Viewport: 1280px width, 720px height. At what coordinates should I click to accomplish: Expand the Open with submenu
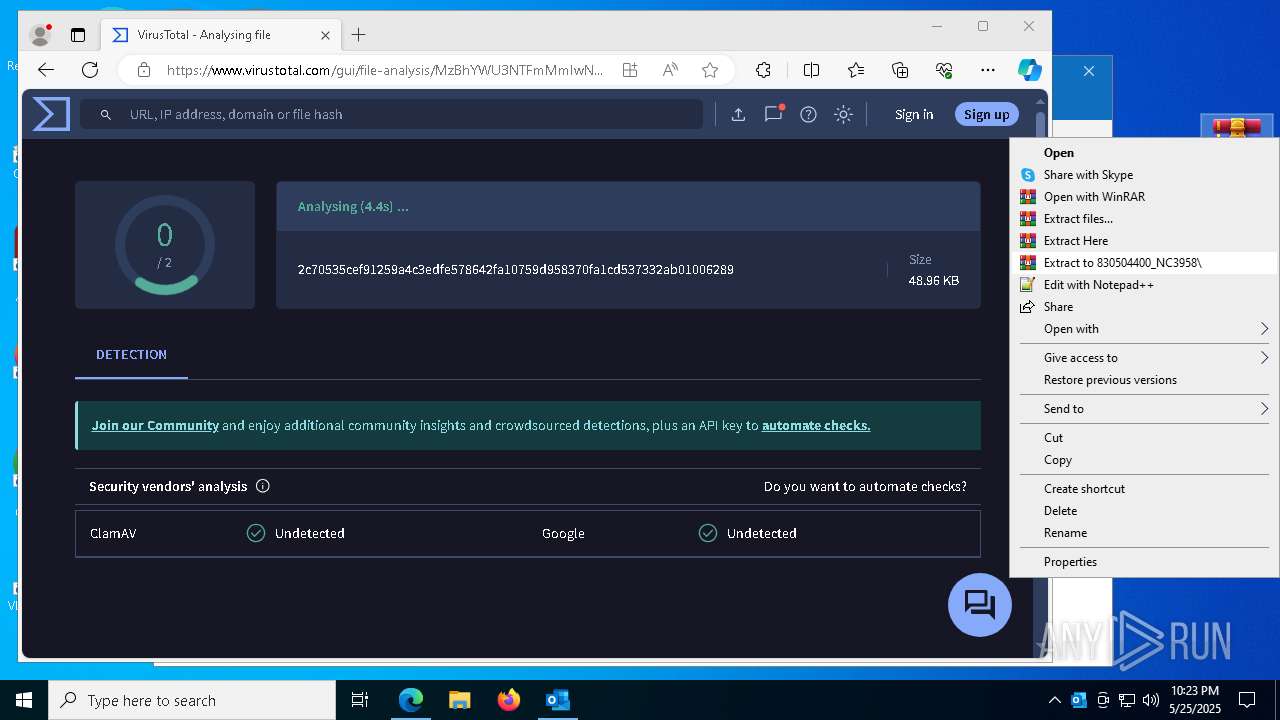click(1144, 329)
